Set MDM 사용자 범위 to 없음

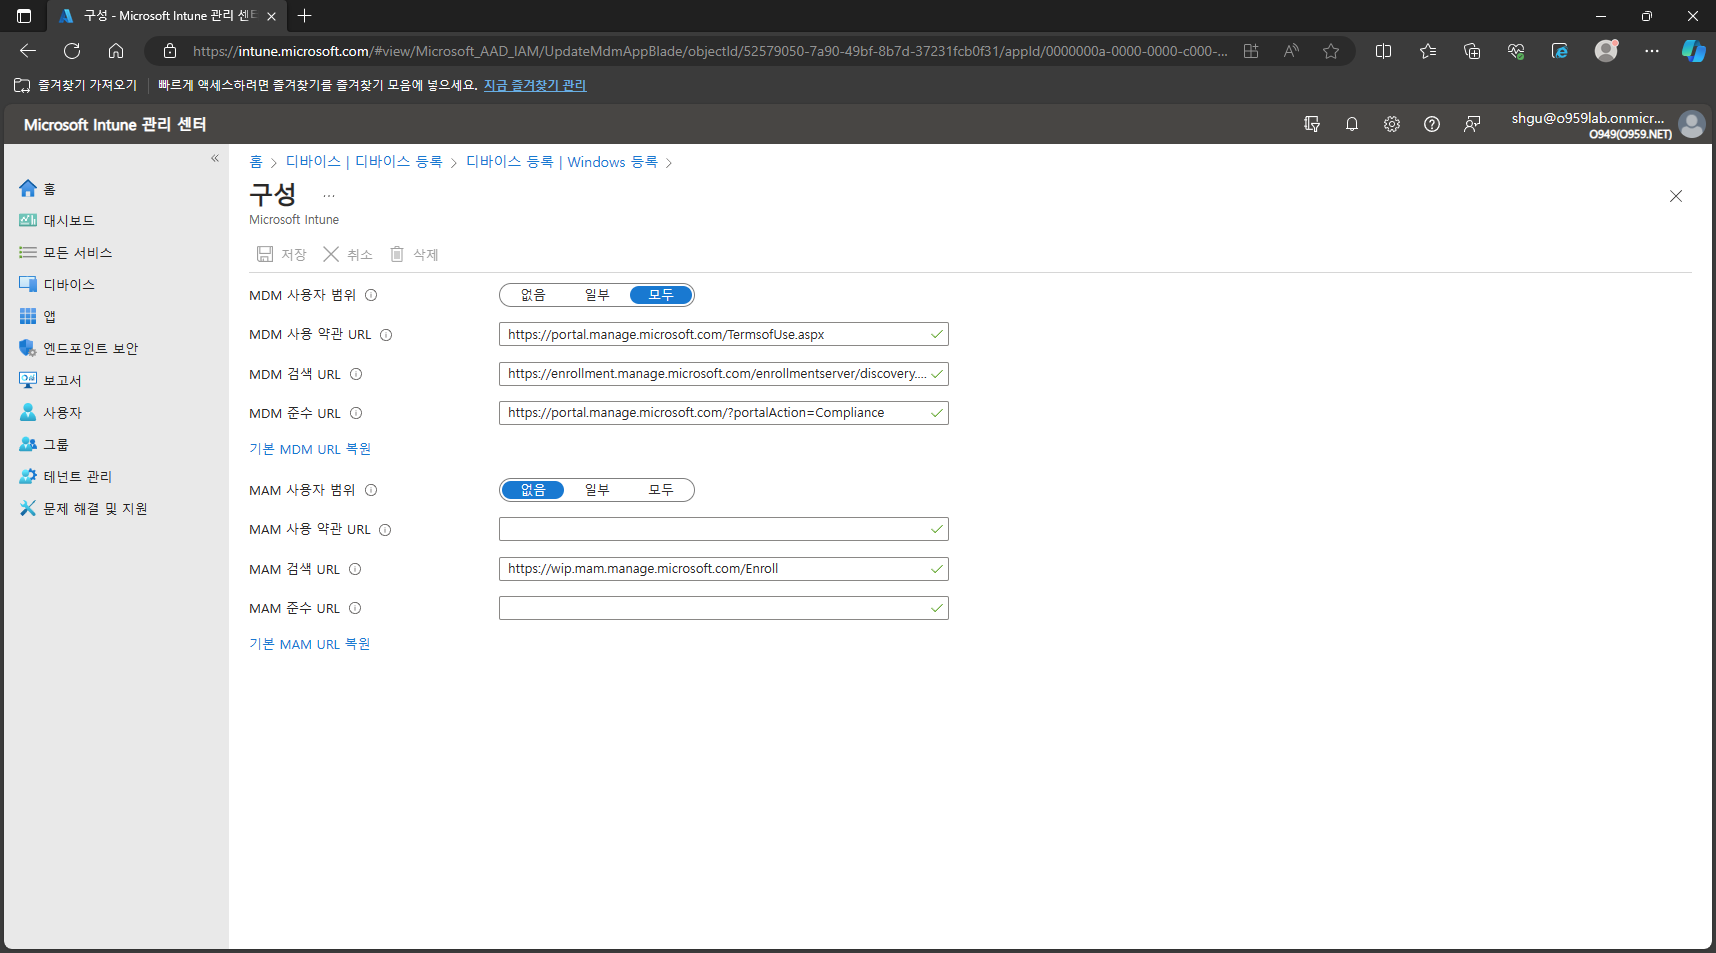(x=533, y=295)
